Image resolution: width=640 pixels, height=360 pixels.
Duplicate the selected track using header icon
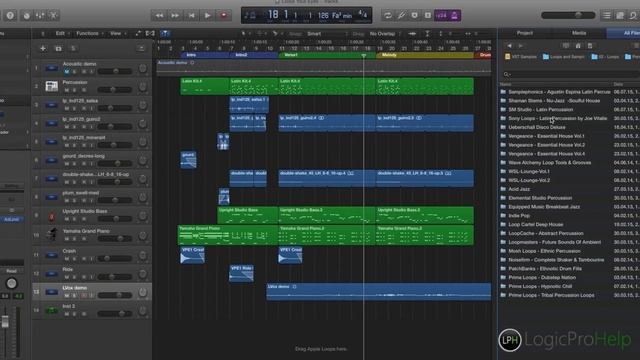[58, 49]
